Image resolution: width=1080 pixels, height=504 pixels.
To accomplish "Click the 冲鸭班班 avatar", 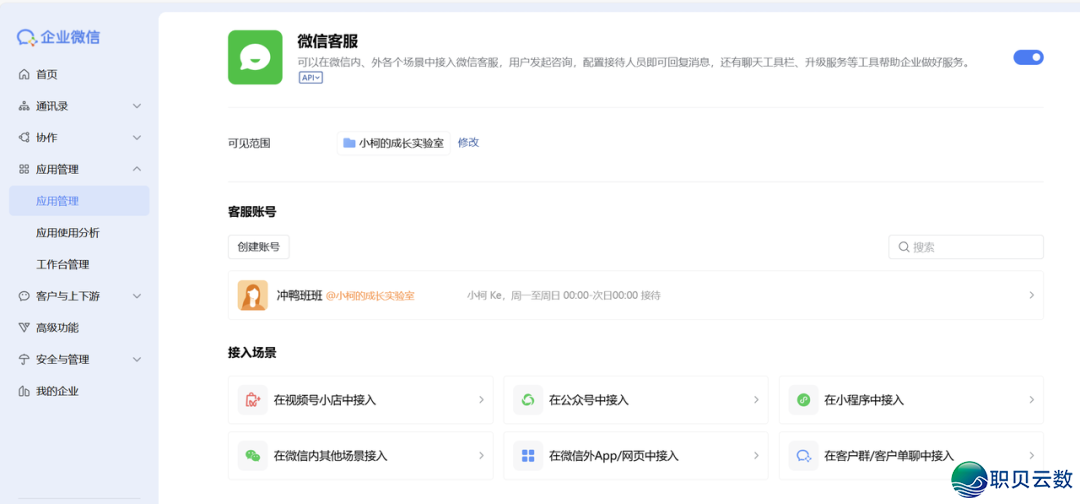I will click(253, 295).
